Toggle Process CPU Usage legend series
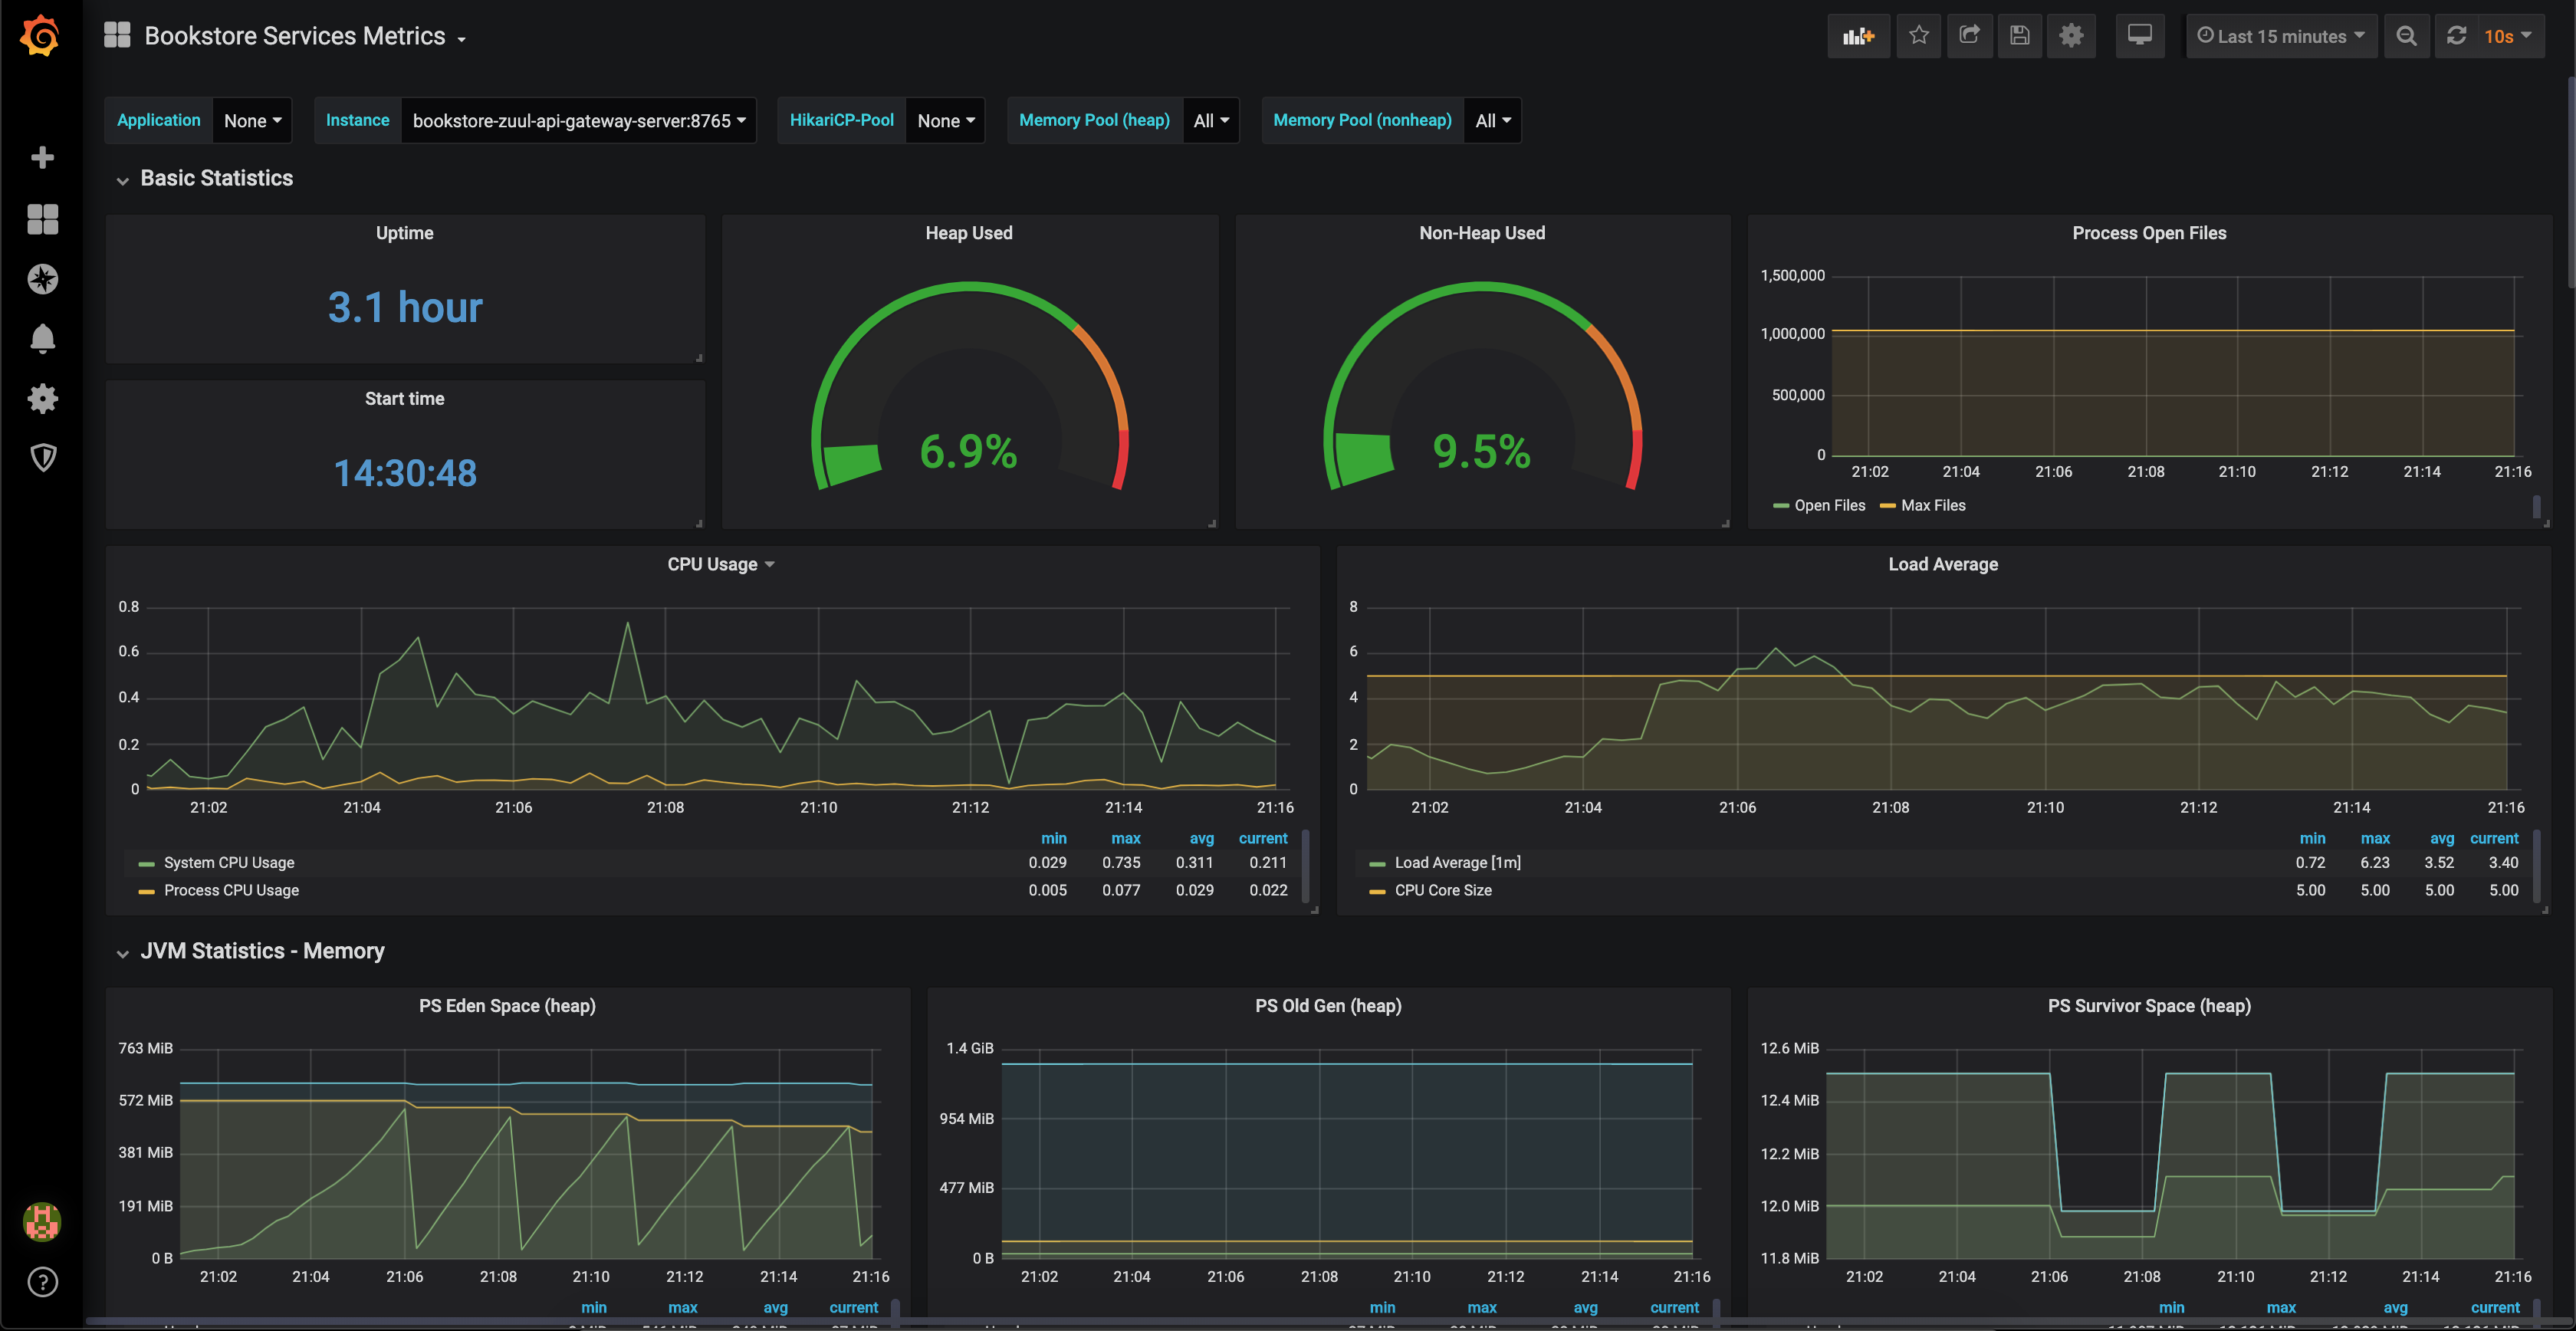Viewport: 2576px width, 1331px height. [x=231, y=890]
